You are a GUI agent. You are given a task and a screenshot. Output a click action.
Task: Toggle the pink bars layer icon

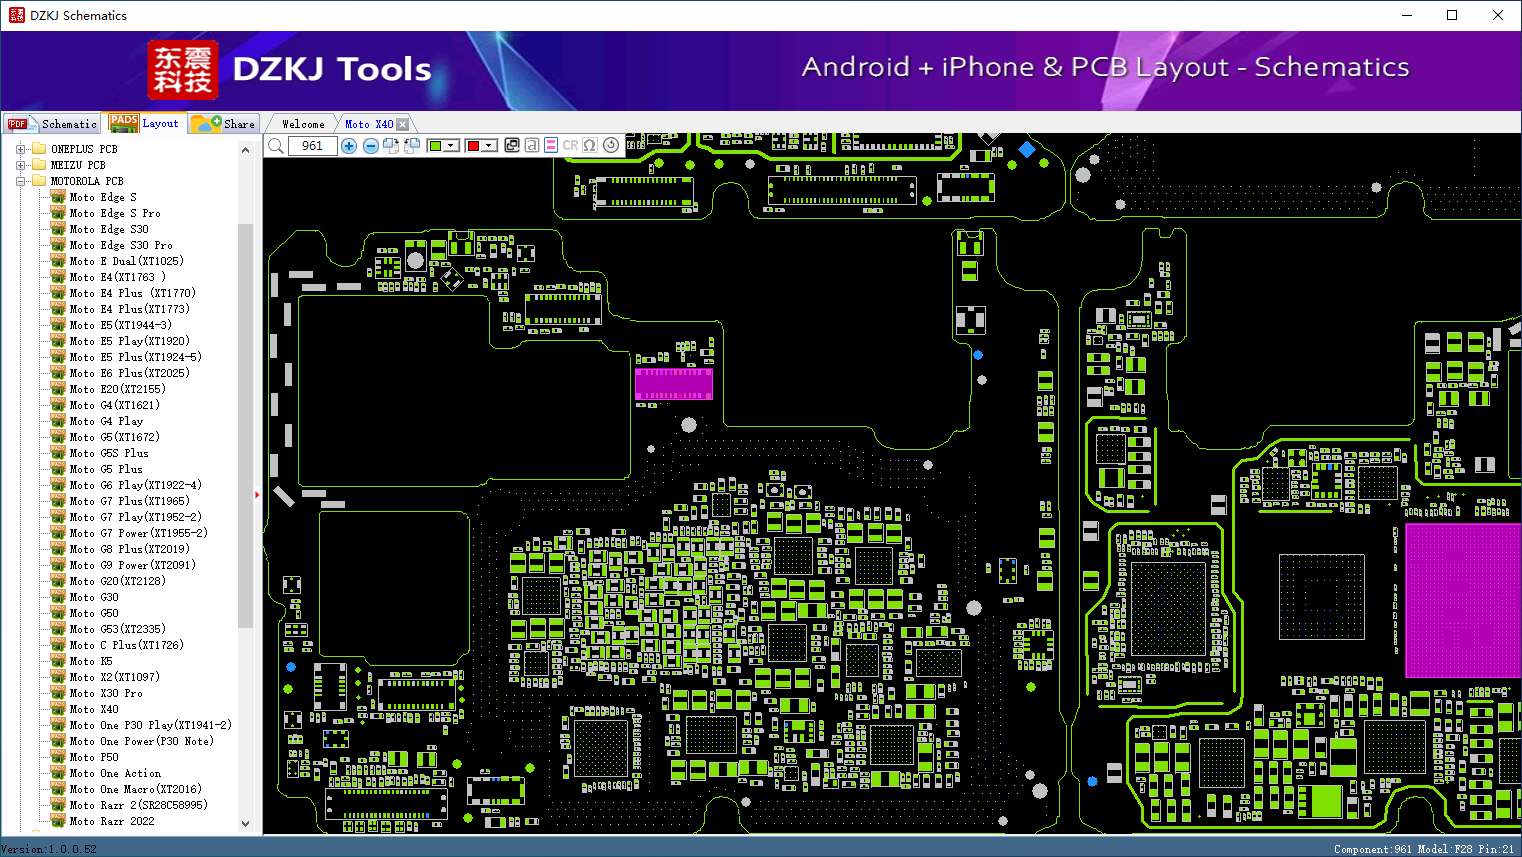point(551,145)
